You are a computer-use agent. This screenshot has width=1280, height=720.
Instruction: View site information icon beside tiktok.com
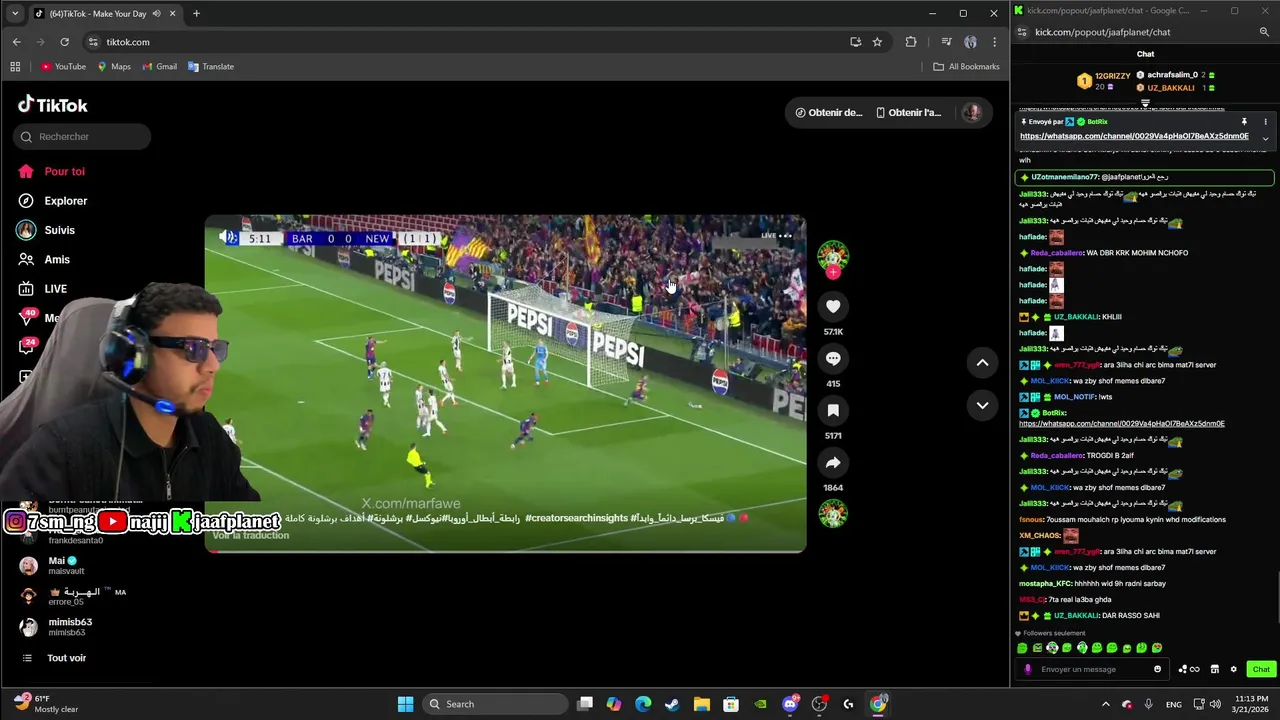(x=93, y=42)
